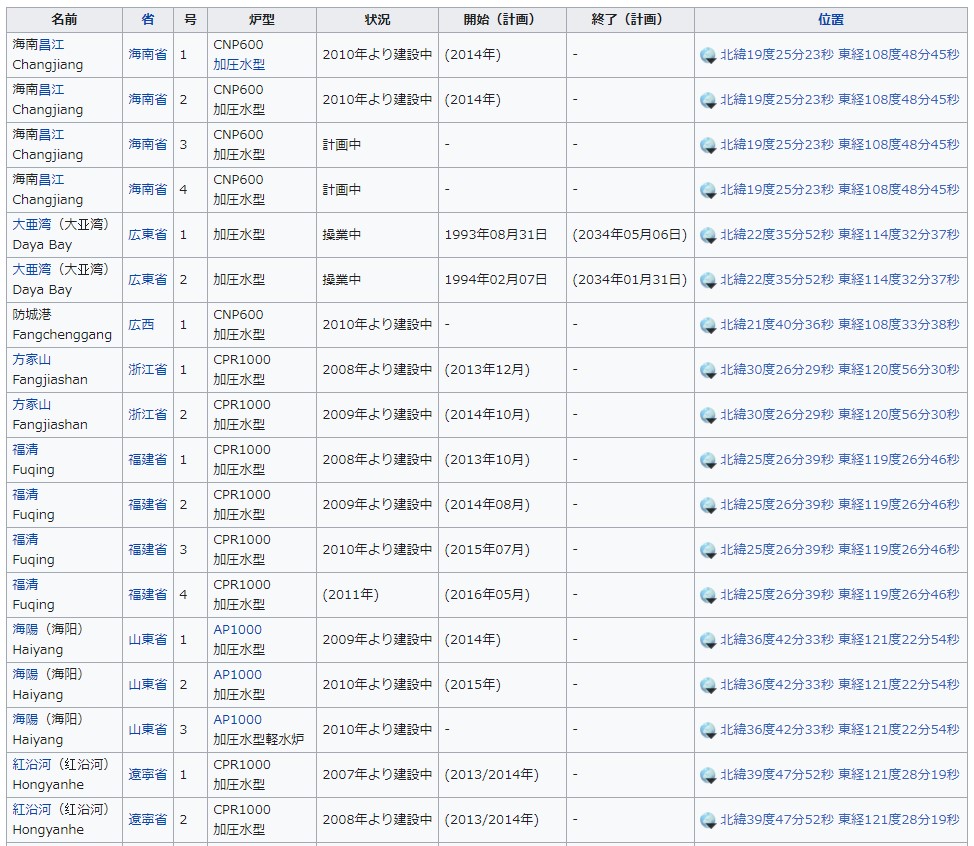The height and width of the screenshot is (846, 974).
Task: Click AP1000 link in Haiyang unit 1 row
Action: point(237,630)
